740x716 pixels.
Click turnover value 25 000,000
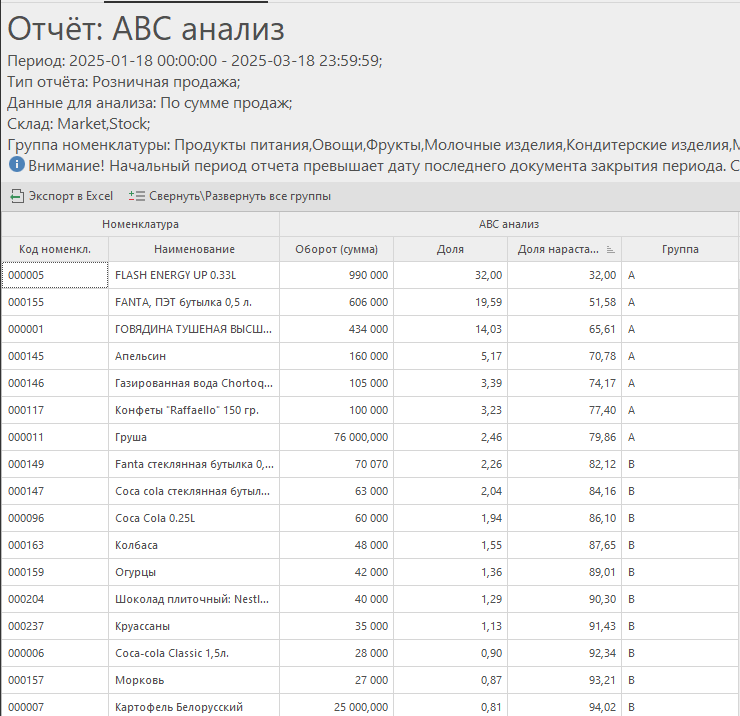(336, 706)
